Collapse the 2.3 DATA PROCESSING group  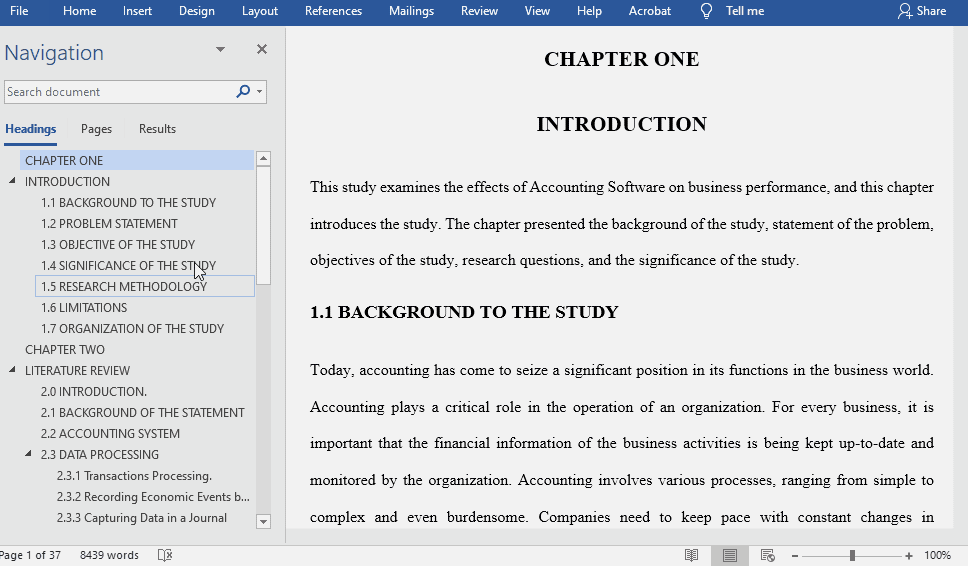click(x=28, y=454)
